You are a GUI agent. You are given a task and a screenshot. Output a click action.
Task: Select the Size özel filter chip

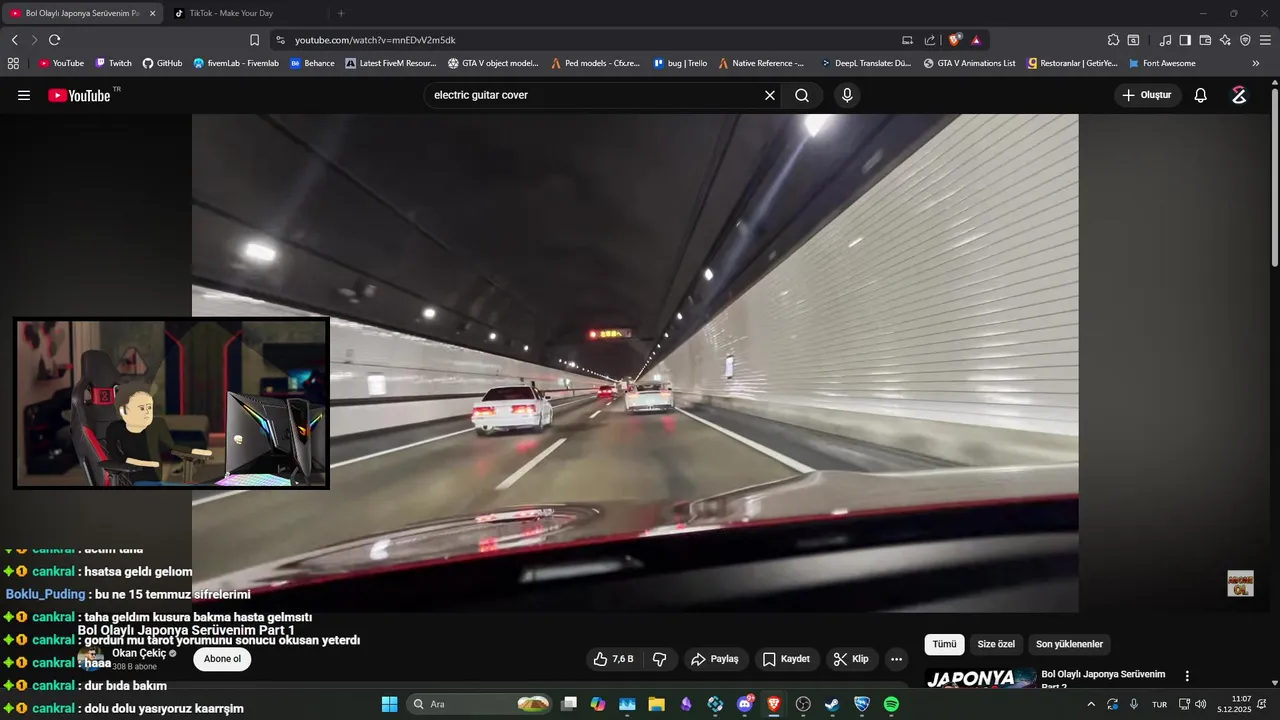996,644
